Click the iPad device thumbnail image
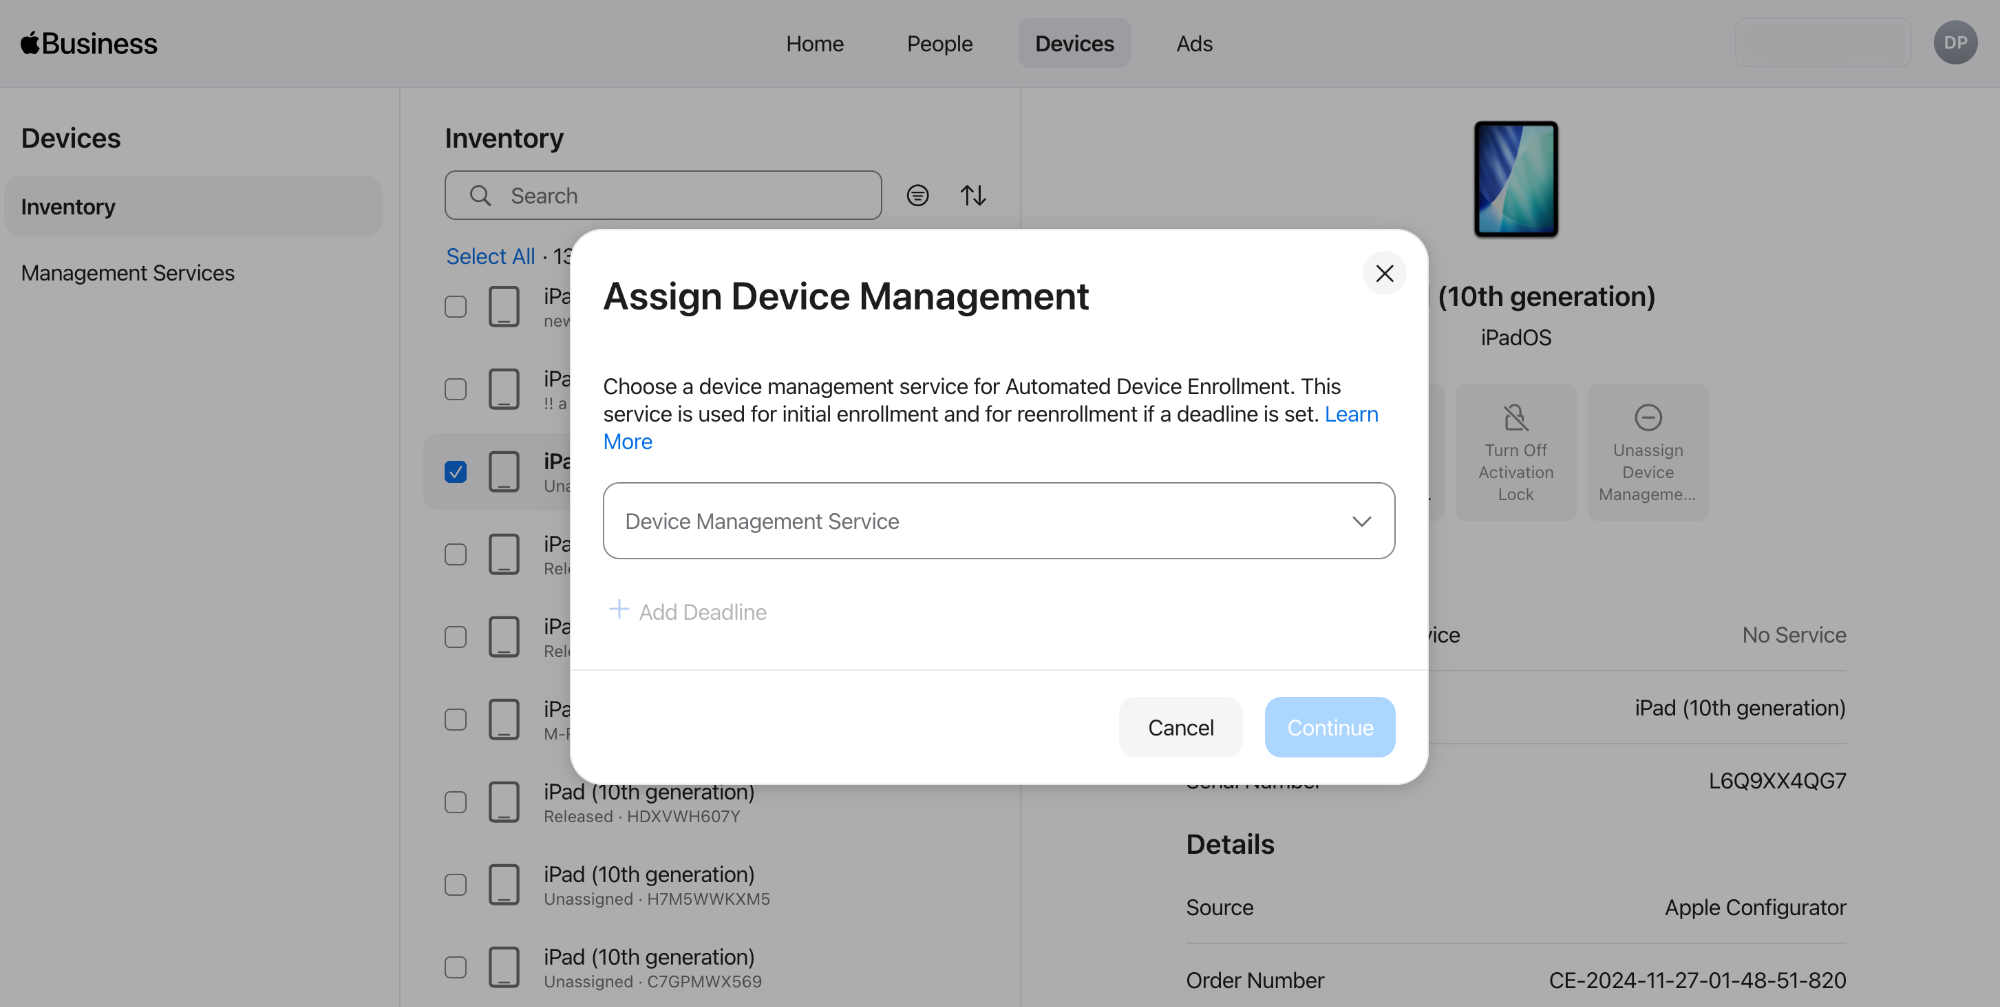The height and width of the screenshot is (1007, 2000). [x=1516, y=179]
